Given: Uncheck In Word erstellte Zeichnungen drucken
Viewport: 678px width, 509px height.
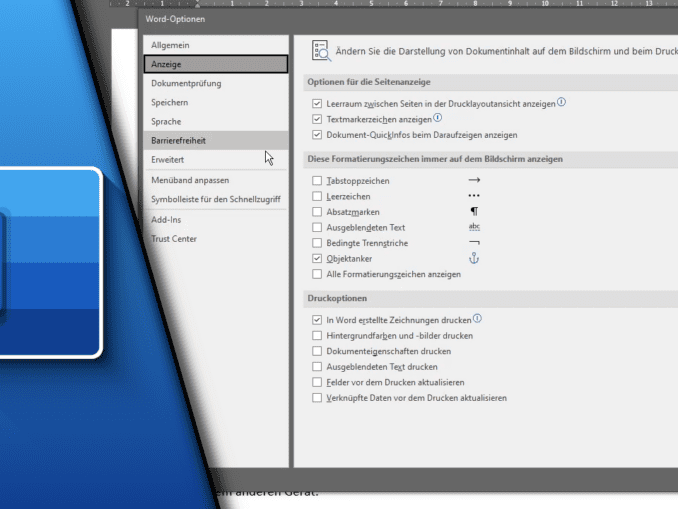Looking at the screenshot, I should point(317,320).
